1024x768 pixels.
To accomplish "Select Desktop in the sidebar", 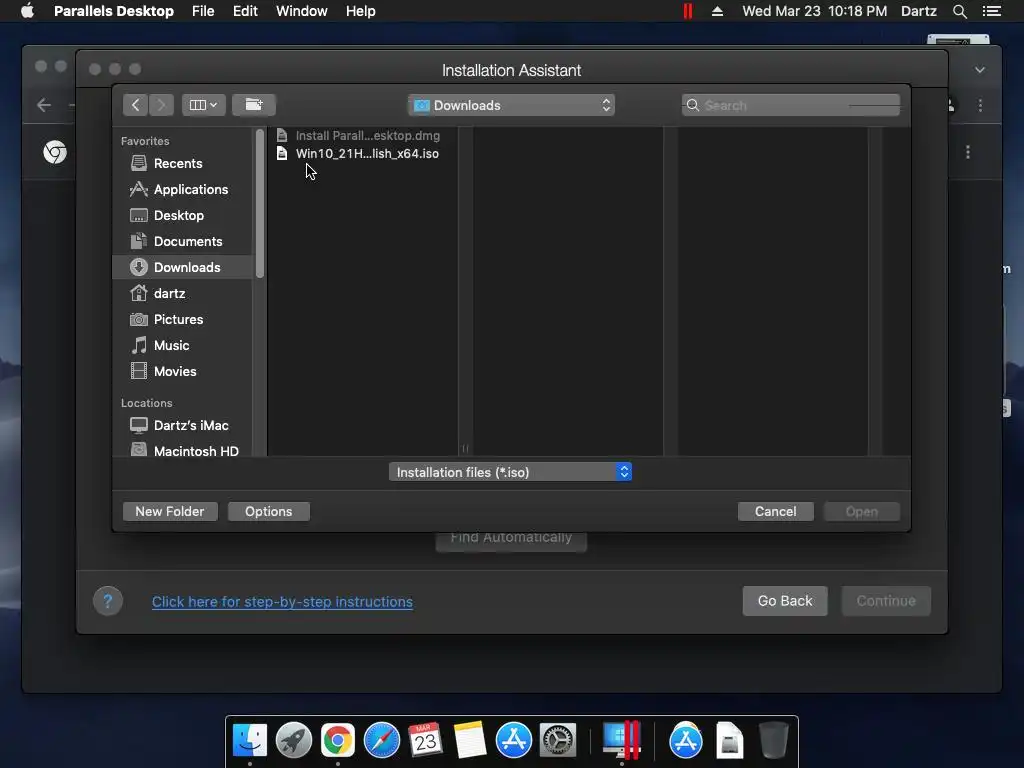I will [x=183, y=216].
